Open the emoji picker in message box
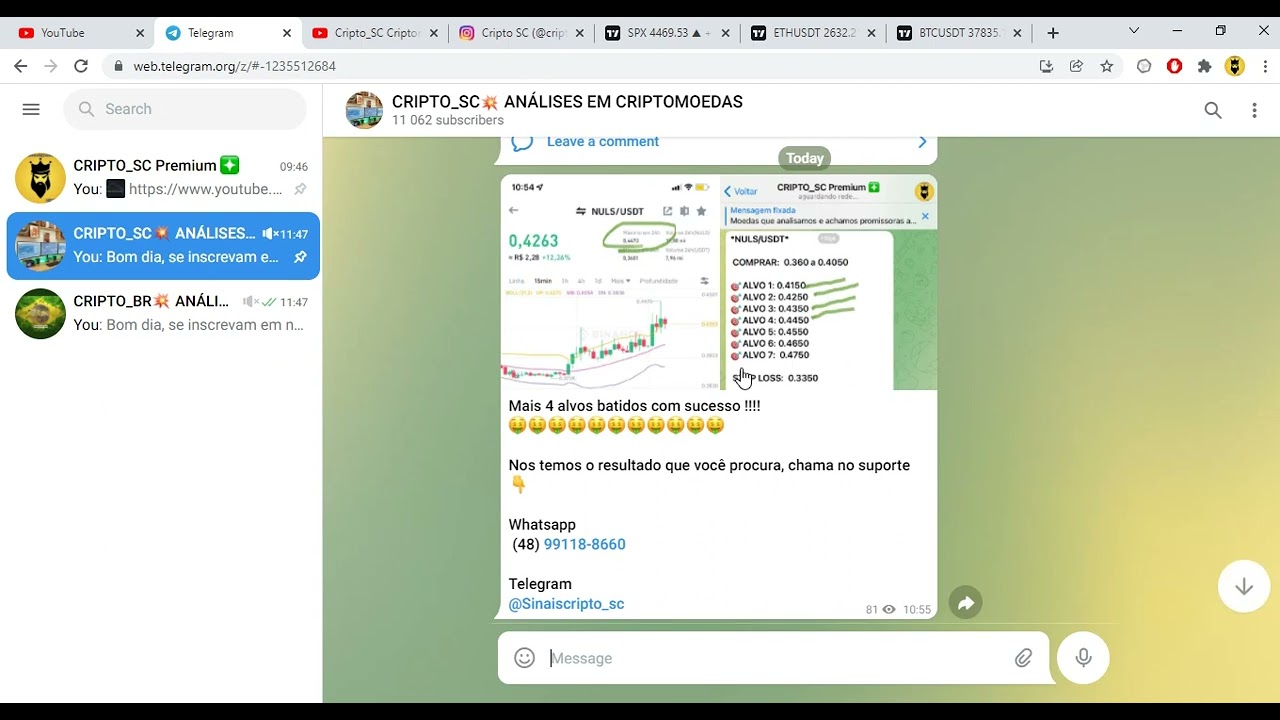The height and width of the screenshot is (720, 1280). pyautogui.click(x=524, y=658)
